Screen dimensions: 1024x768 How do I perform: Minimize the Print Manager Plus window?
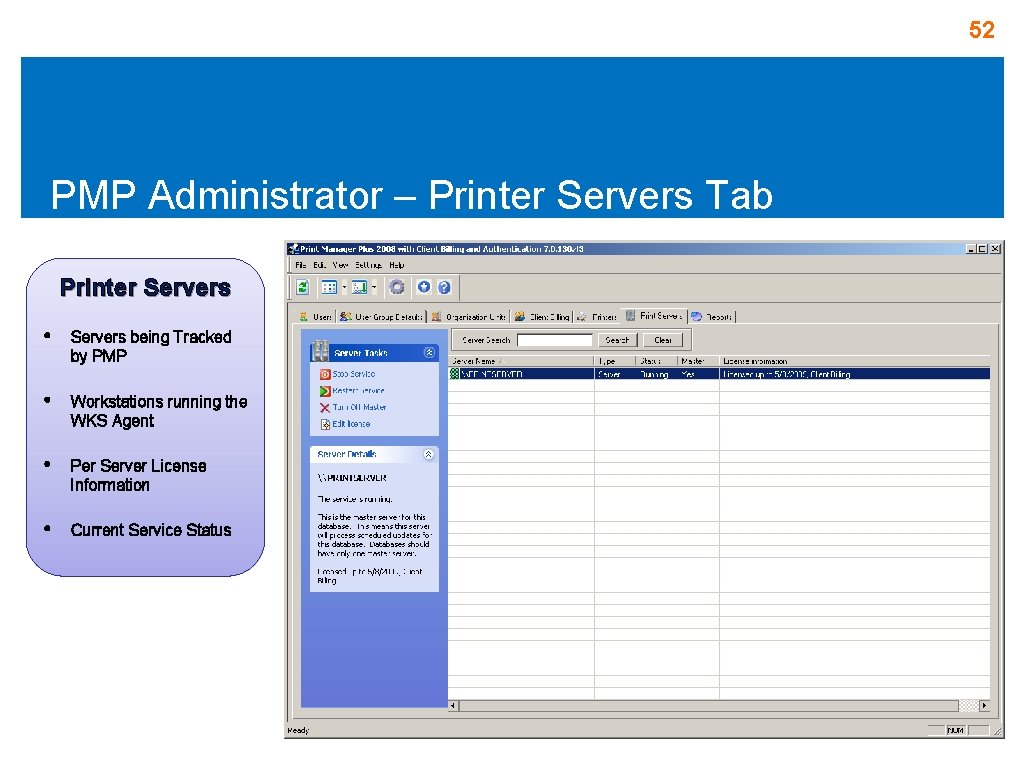pyautogui.click(x=971, y=249)
